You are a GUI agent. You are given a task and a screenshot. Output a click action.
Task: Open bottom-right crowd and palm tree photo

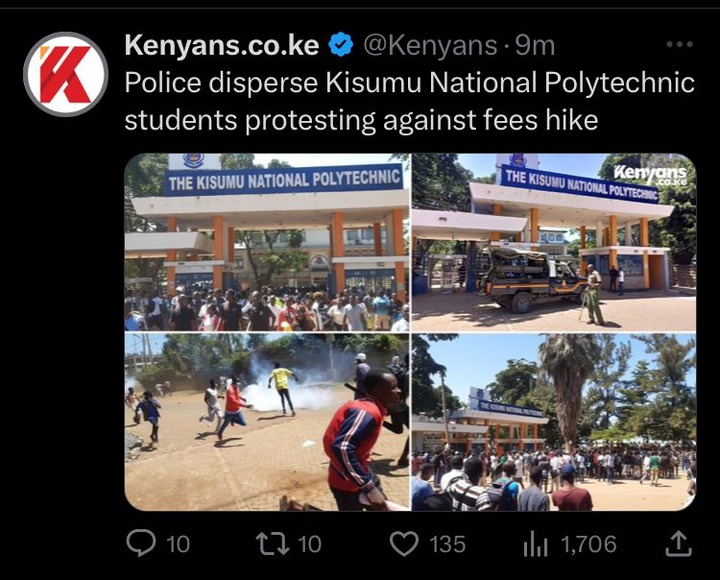pos(554,422)
